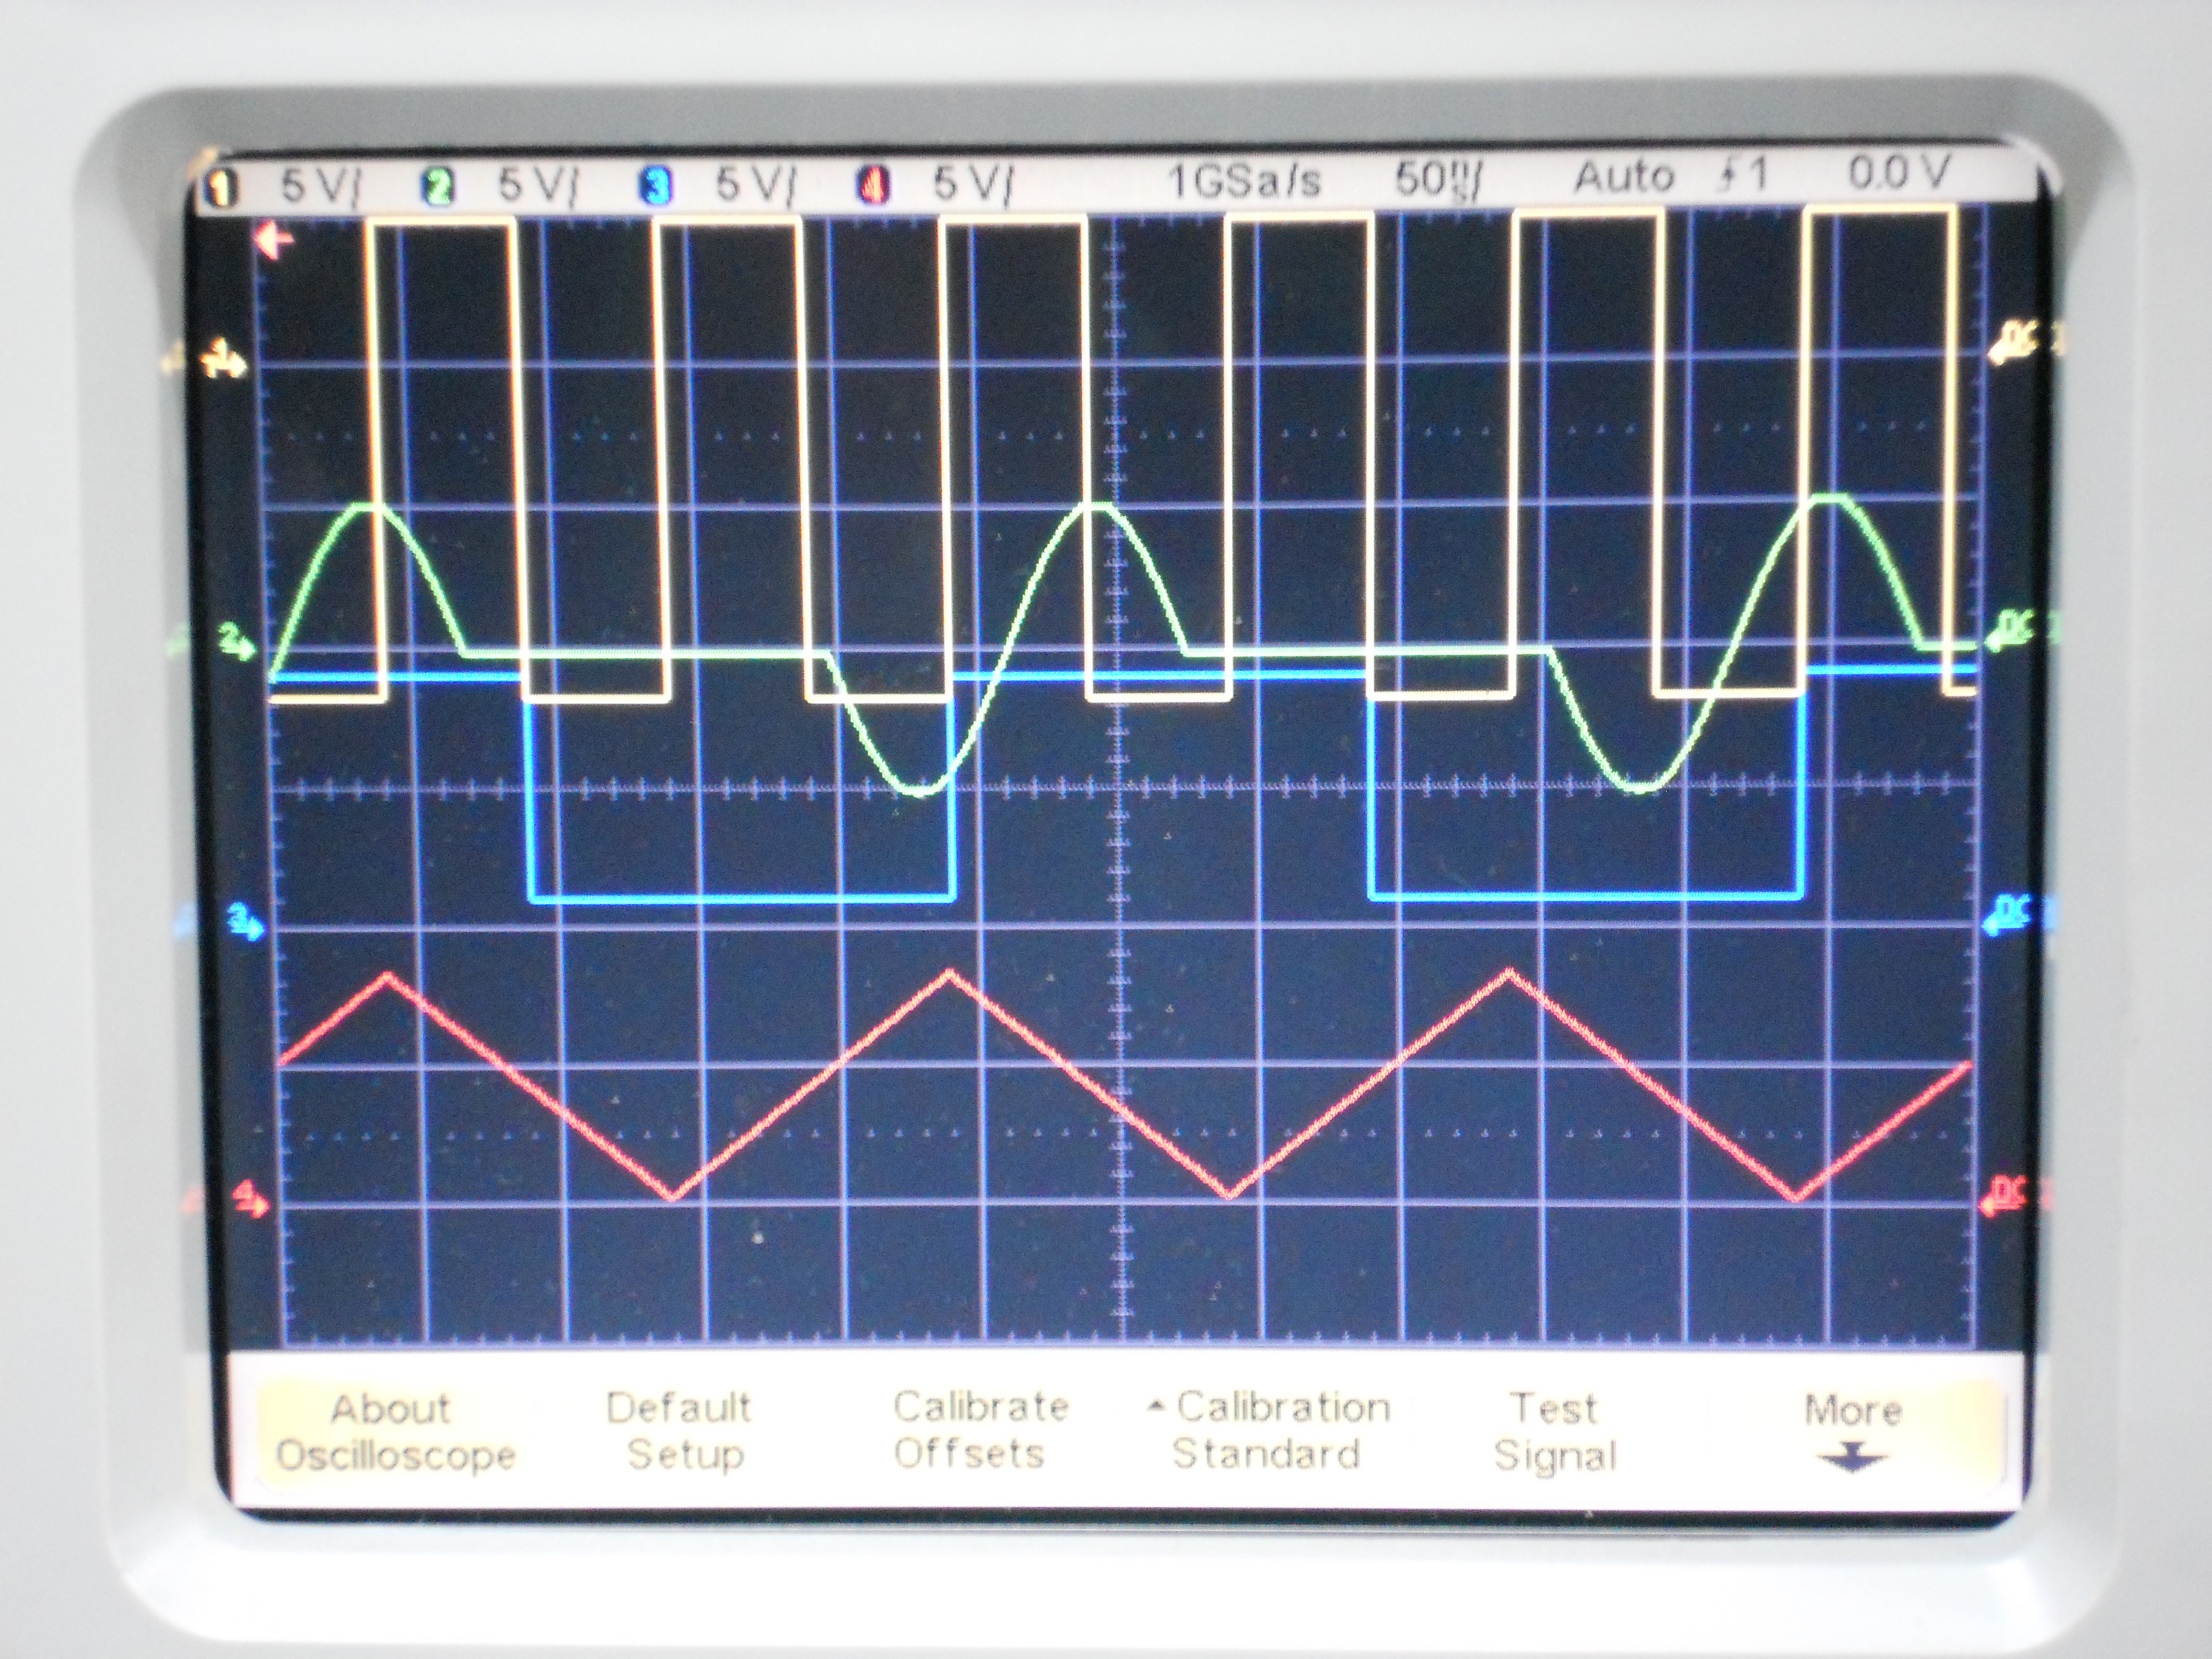This screenshot has height=1659, width=2212.
Task: Select the About Oscilloscope softkey
Action: point(395,1432)
